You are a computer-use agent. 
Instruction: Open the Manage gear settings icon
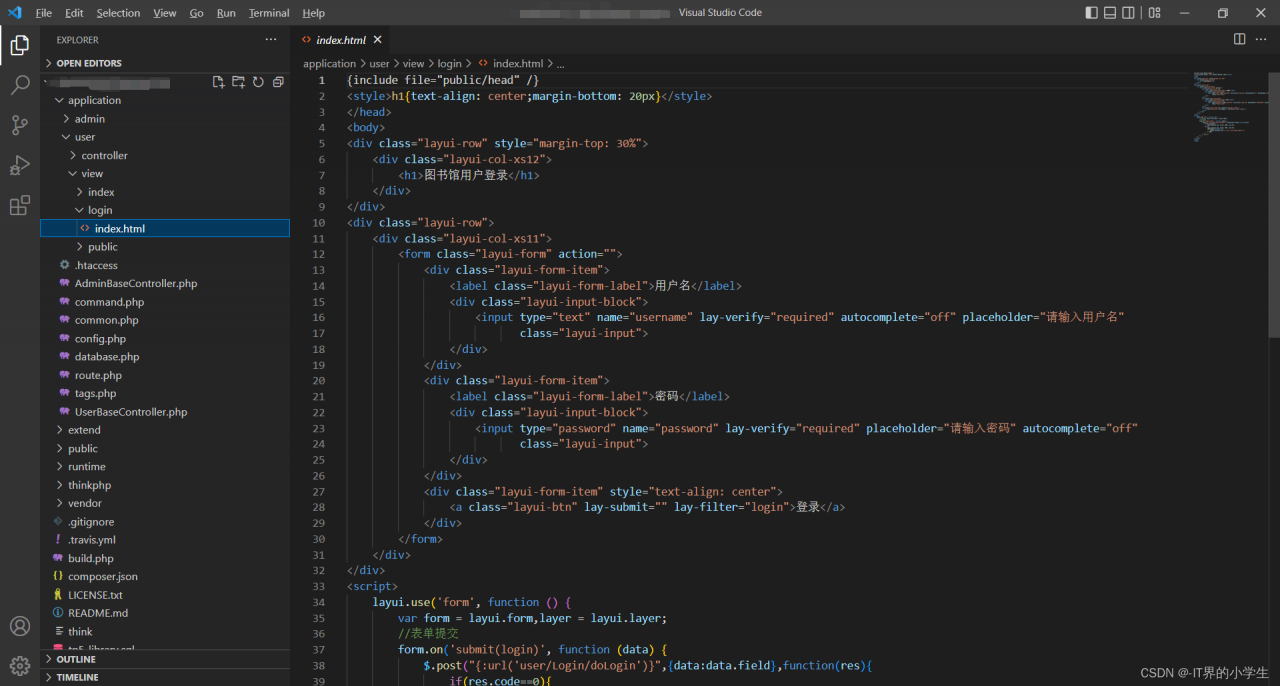[20, 665]
